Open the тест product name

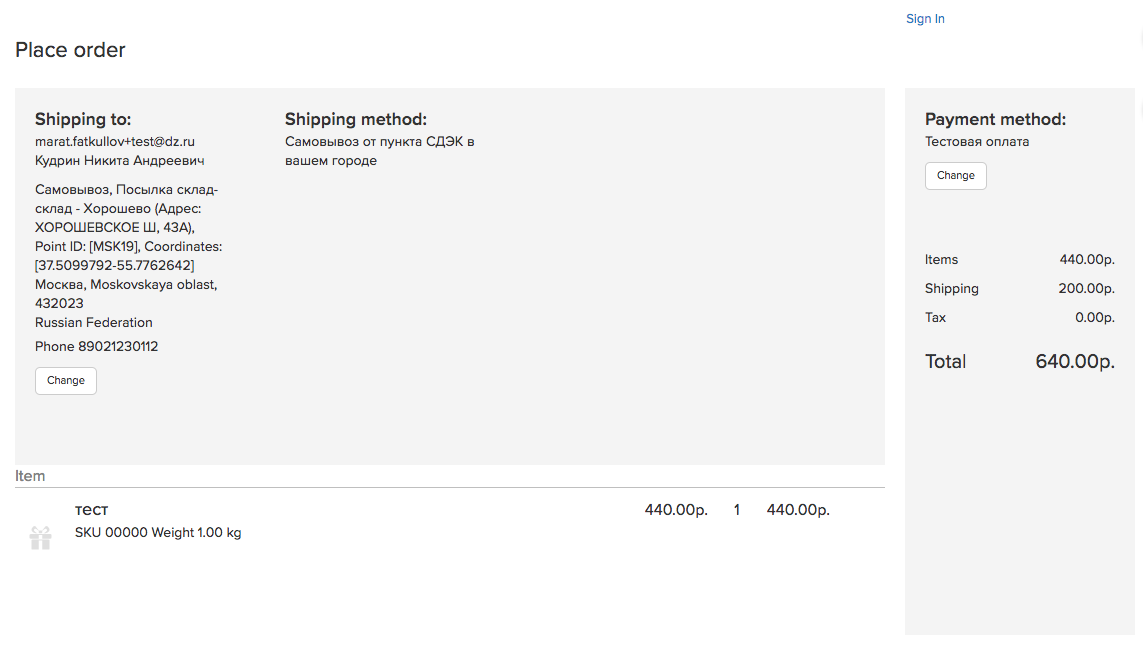coord(91,509)
